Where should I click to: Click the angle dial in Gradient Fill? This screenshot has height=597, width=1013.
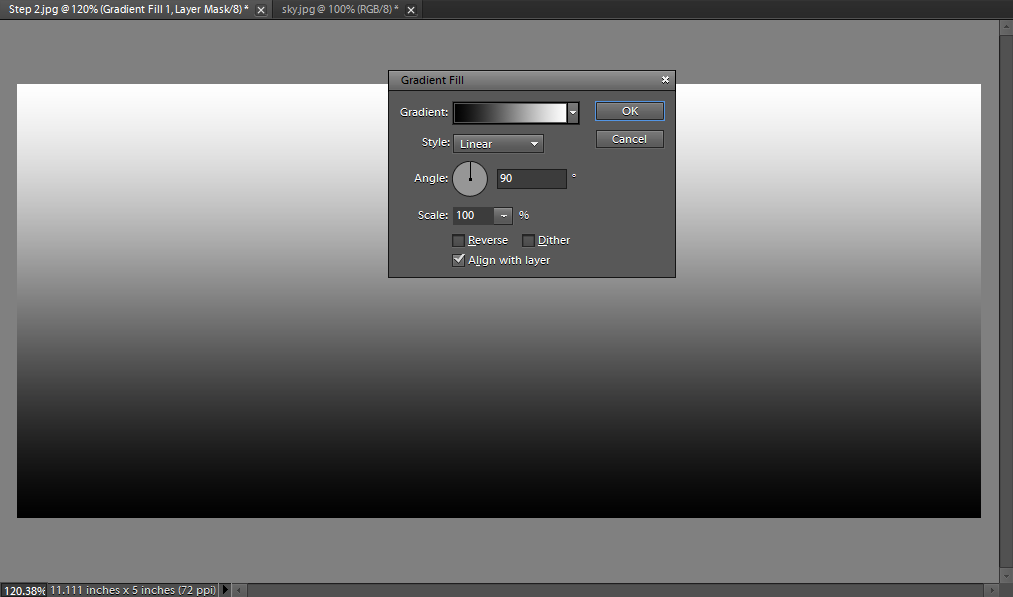(470, 179)
